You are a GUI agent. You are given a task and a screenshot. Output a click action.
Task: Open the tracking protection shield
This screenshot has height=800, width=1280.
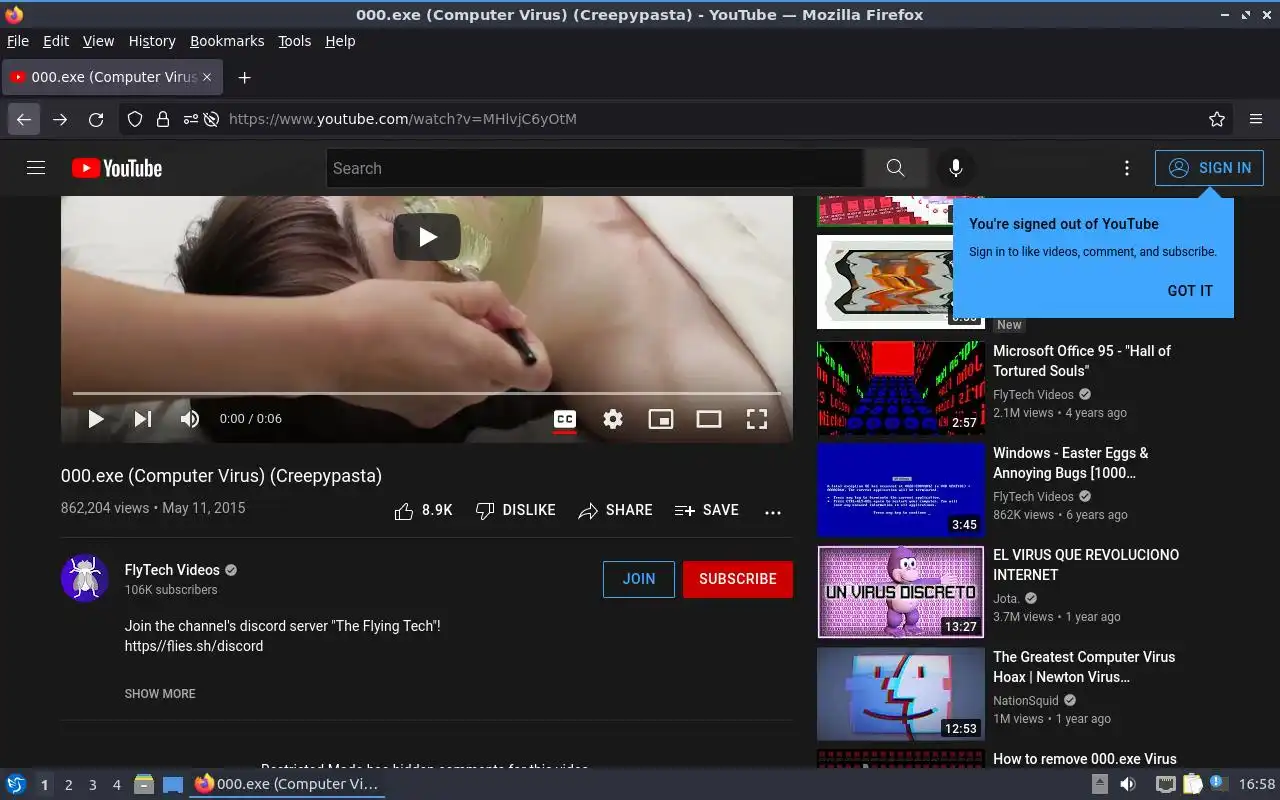(x=135, y=119)
